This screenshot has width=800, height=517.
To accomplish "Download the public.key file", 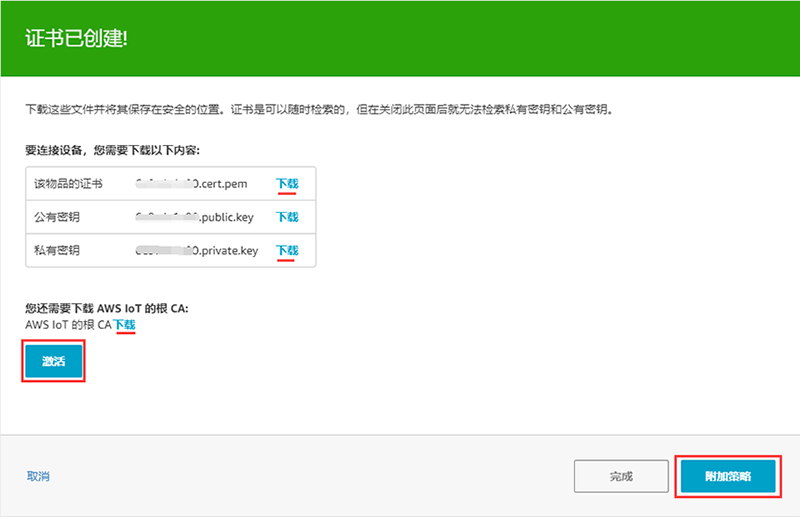I will pyautogui.click(x=287, y=217).
